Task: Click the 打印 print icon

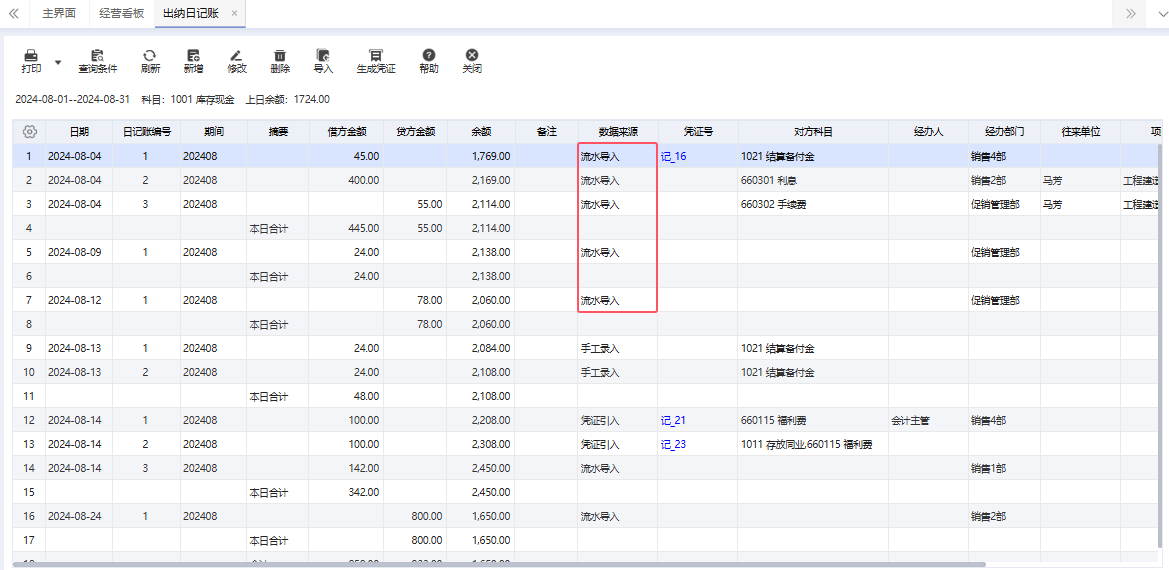Action: pos(31,57)
